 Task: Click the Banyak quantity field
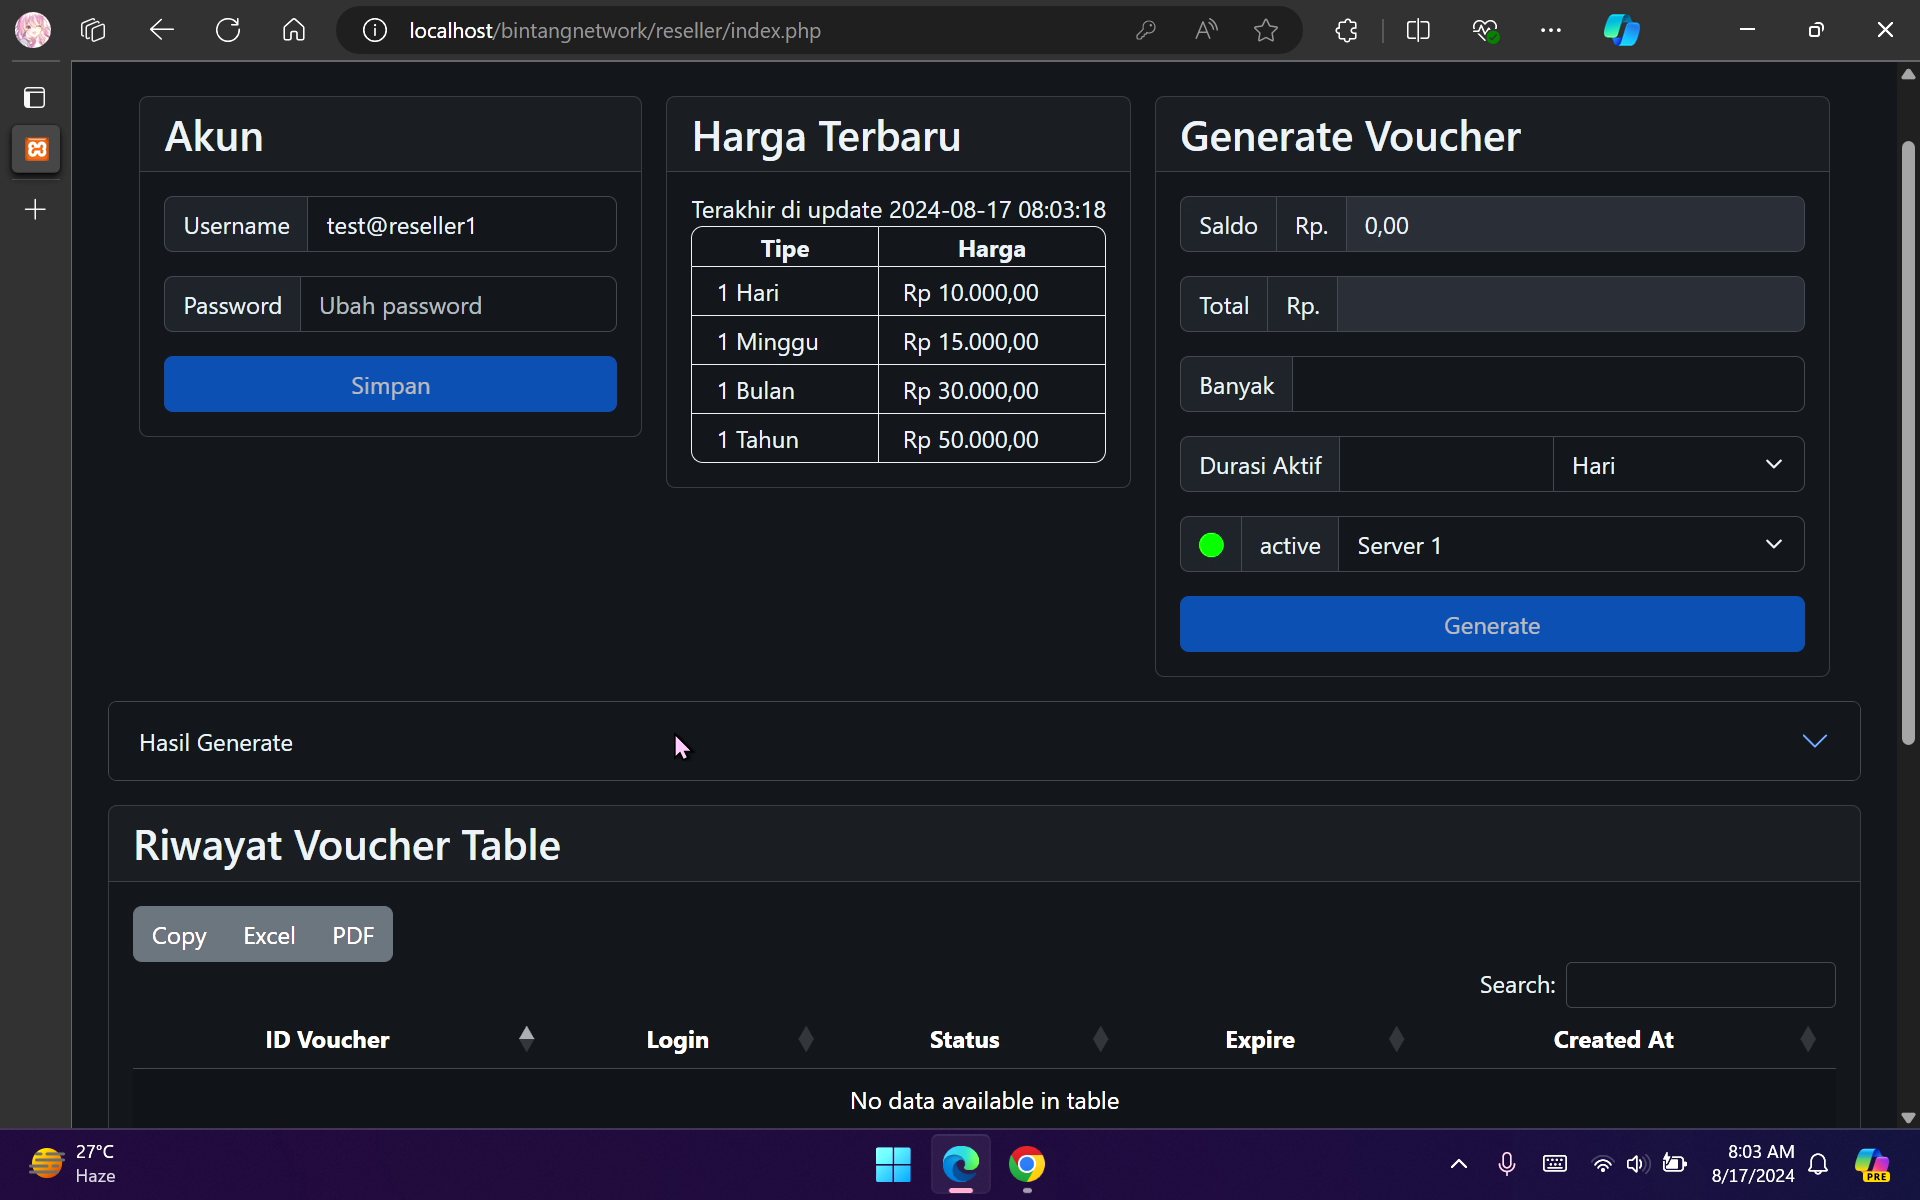coord(1548,385)
